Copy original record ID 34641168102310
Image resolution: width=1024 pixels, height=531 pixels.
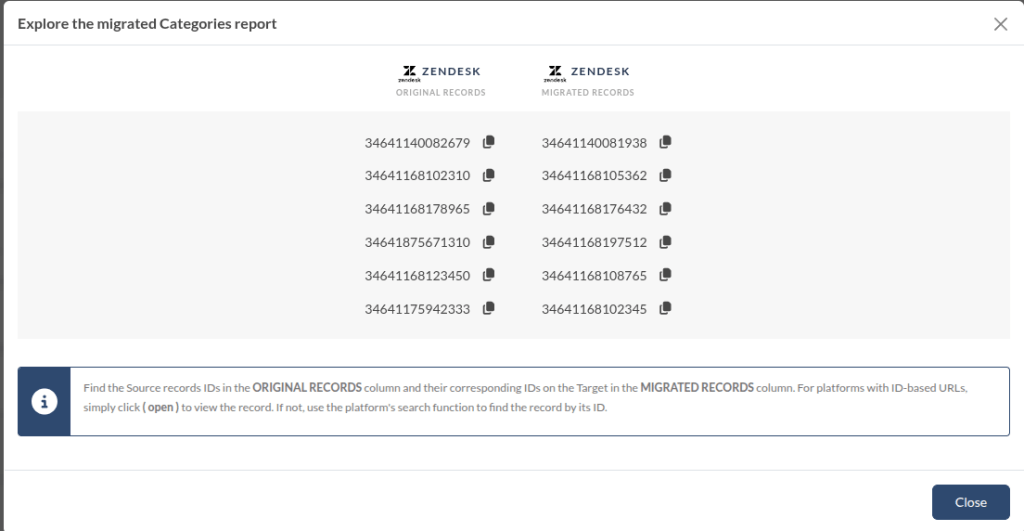pyautogui.click(x=489, y=175)
